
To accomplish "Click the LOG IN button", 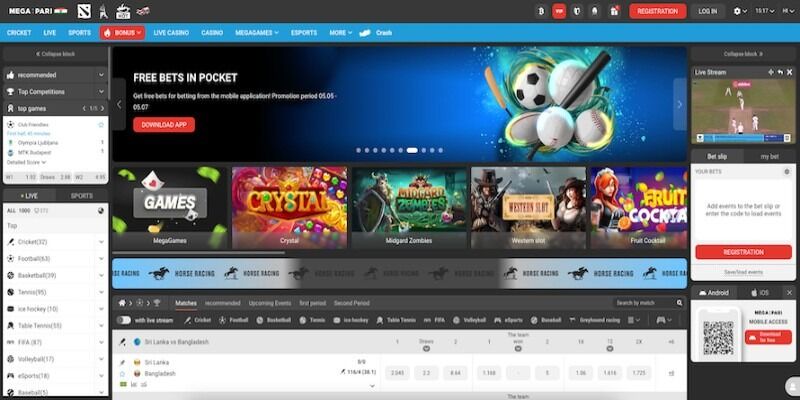I will pos(708,11).
